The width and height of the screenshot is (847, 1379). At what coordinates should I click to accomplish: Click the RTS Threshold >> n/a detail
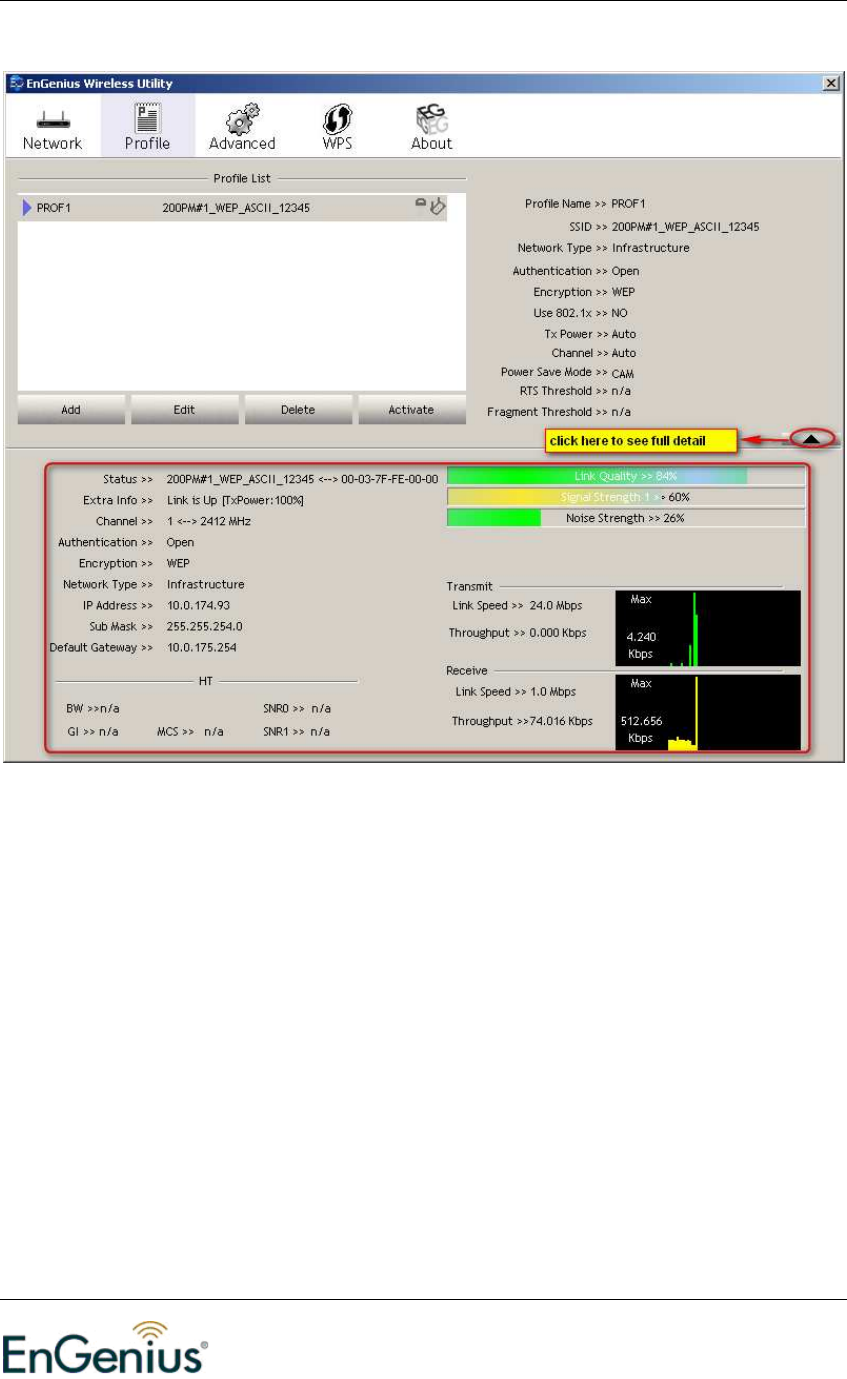(575, 391)
